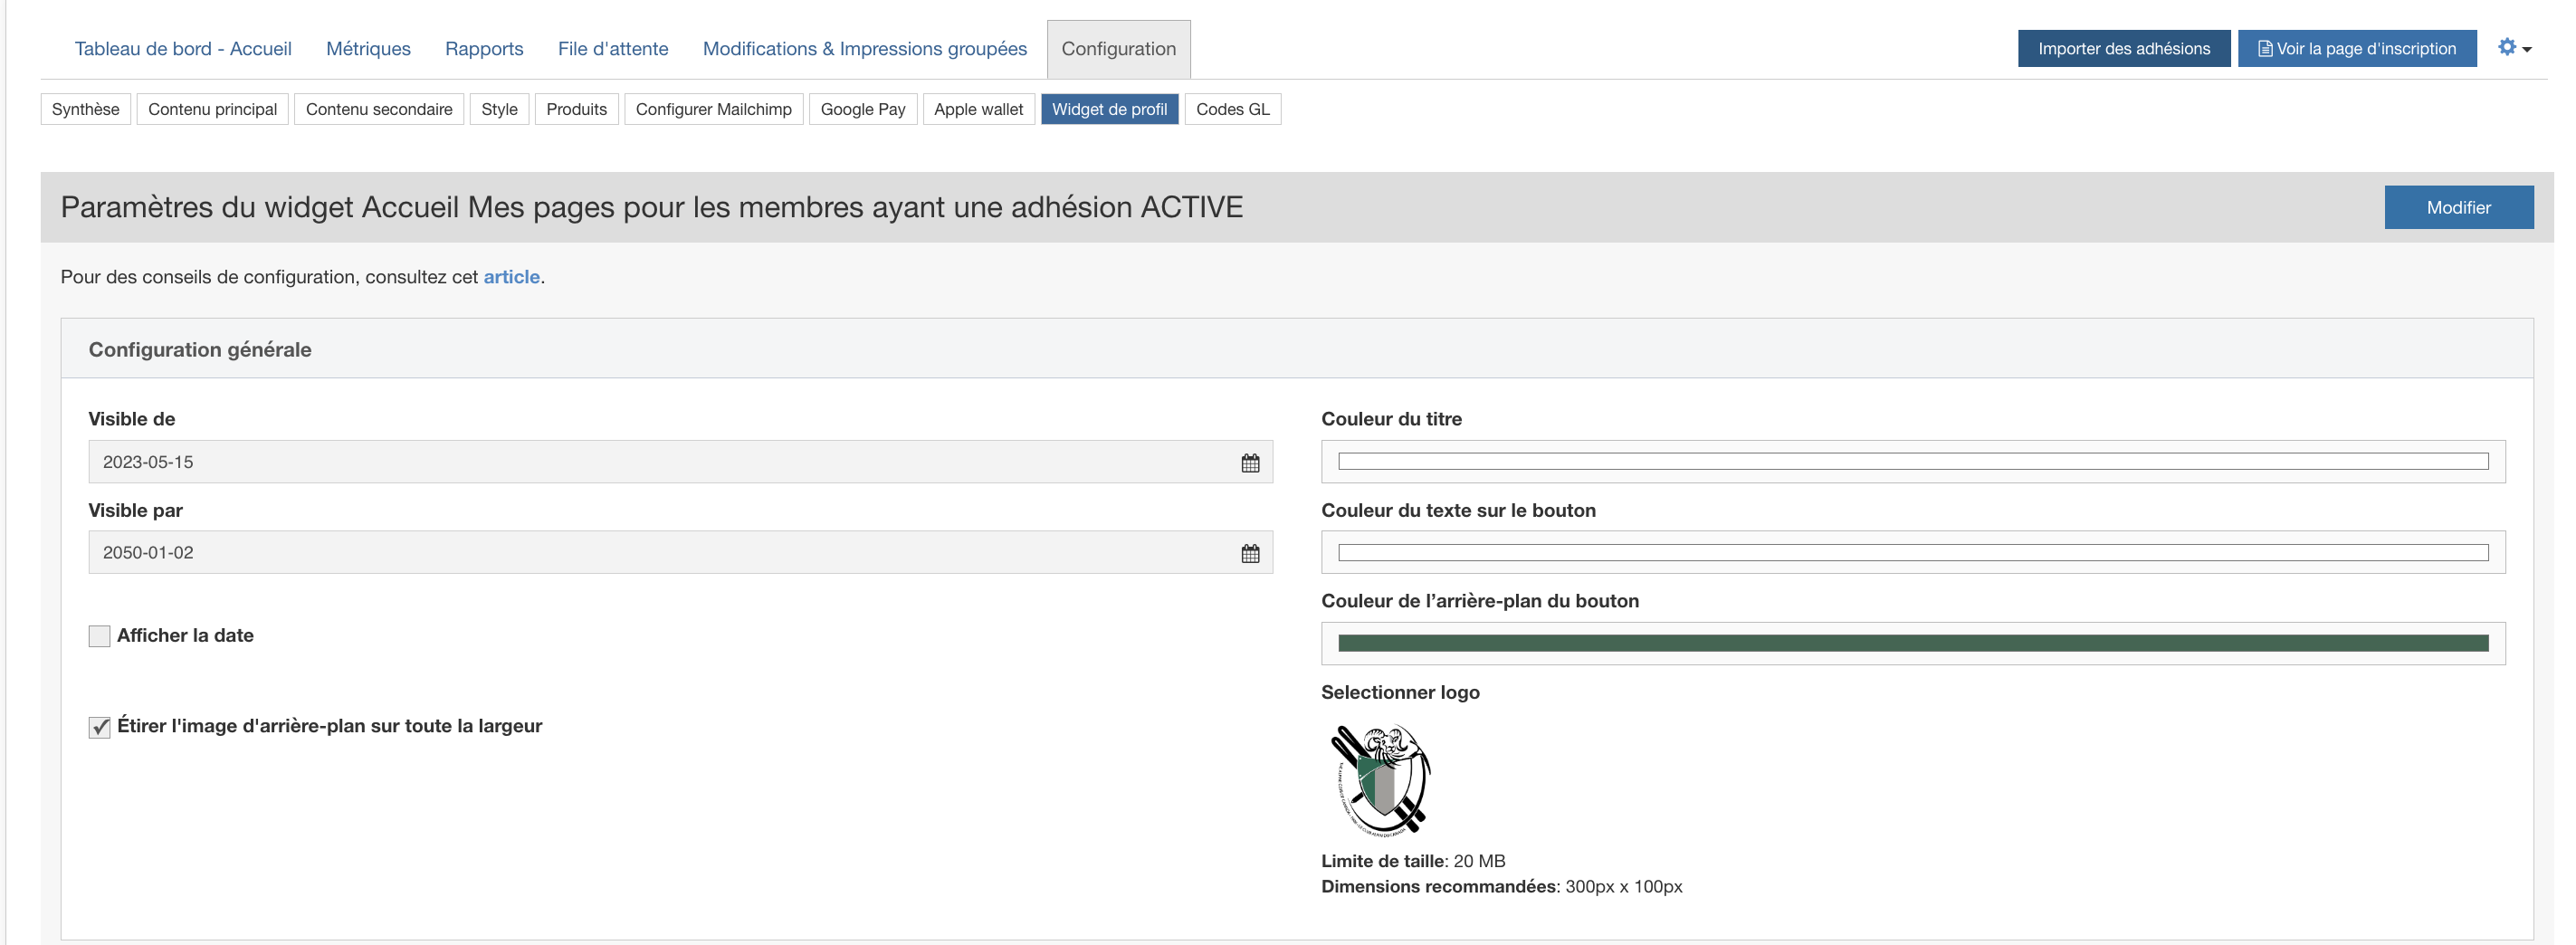Switch to the Rapports tab

click(484, 49)
